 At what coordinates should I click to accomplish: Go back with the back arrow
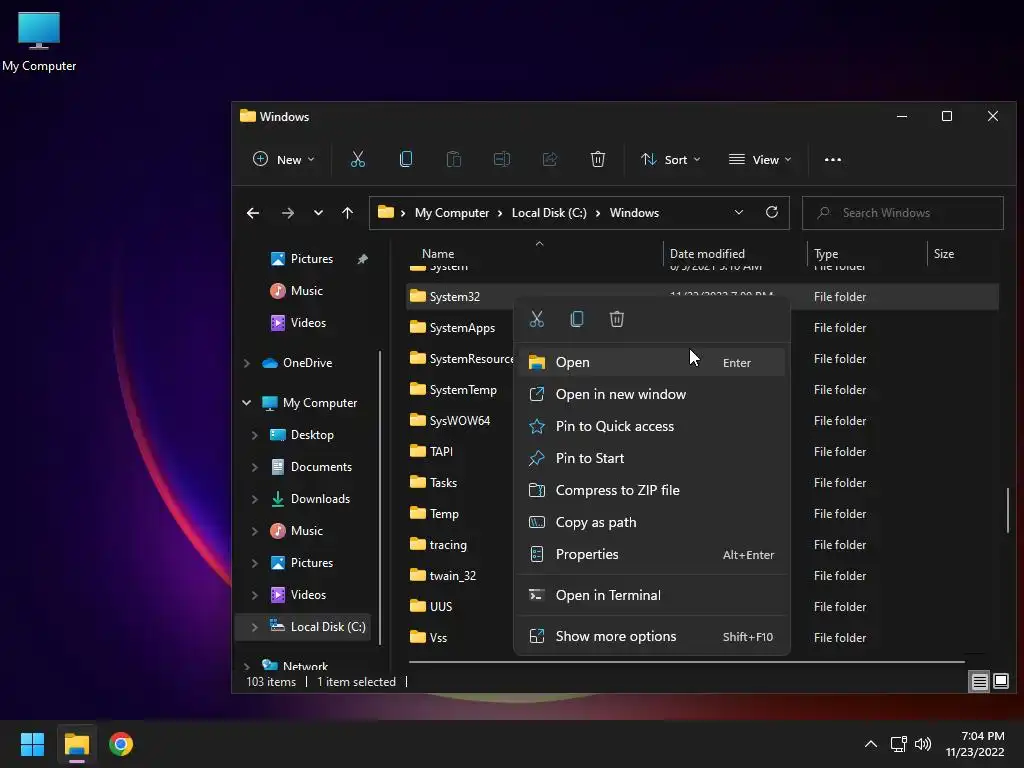[x=253, y=213]
